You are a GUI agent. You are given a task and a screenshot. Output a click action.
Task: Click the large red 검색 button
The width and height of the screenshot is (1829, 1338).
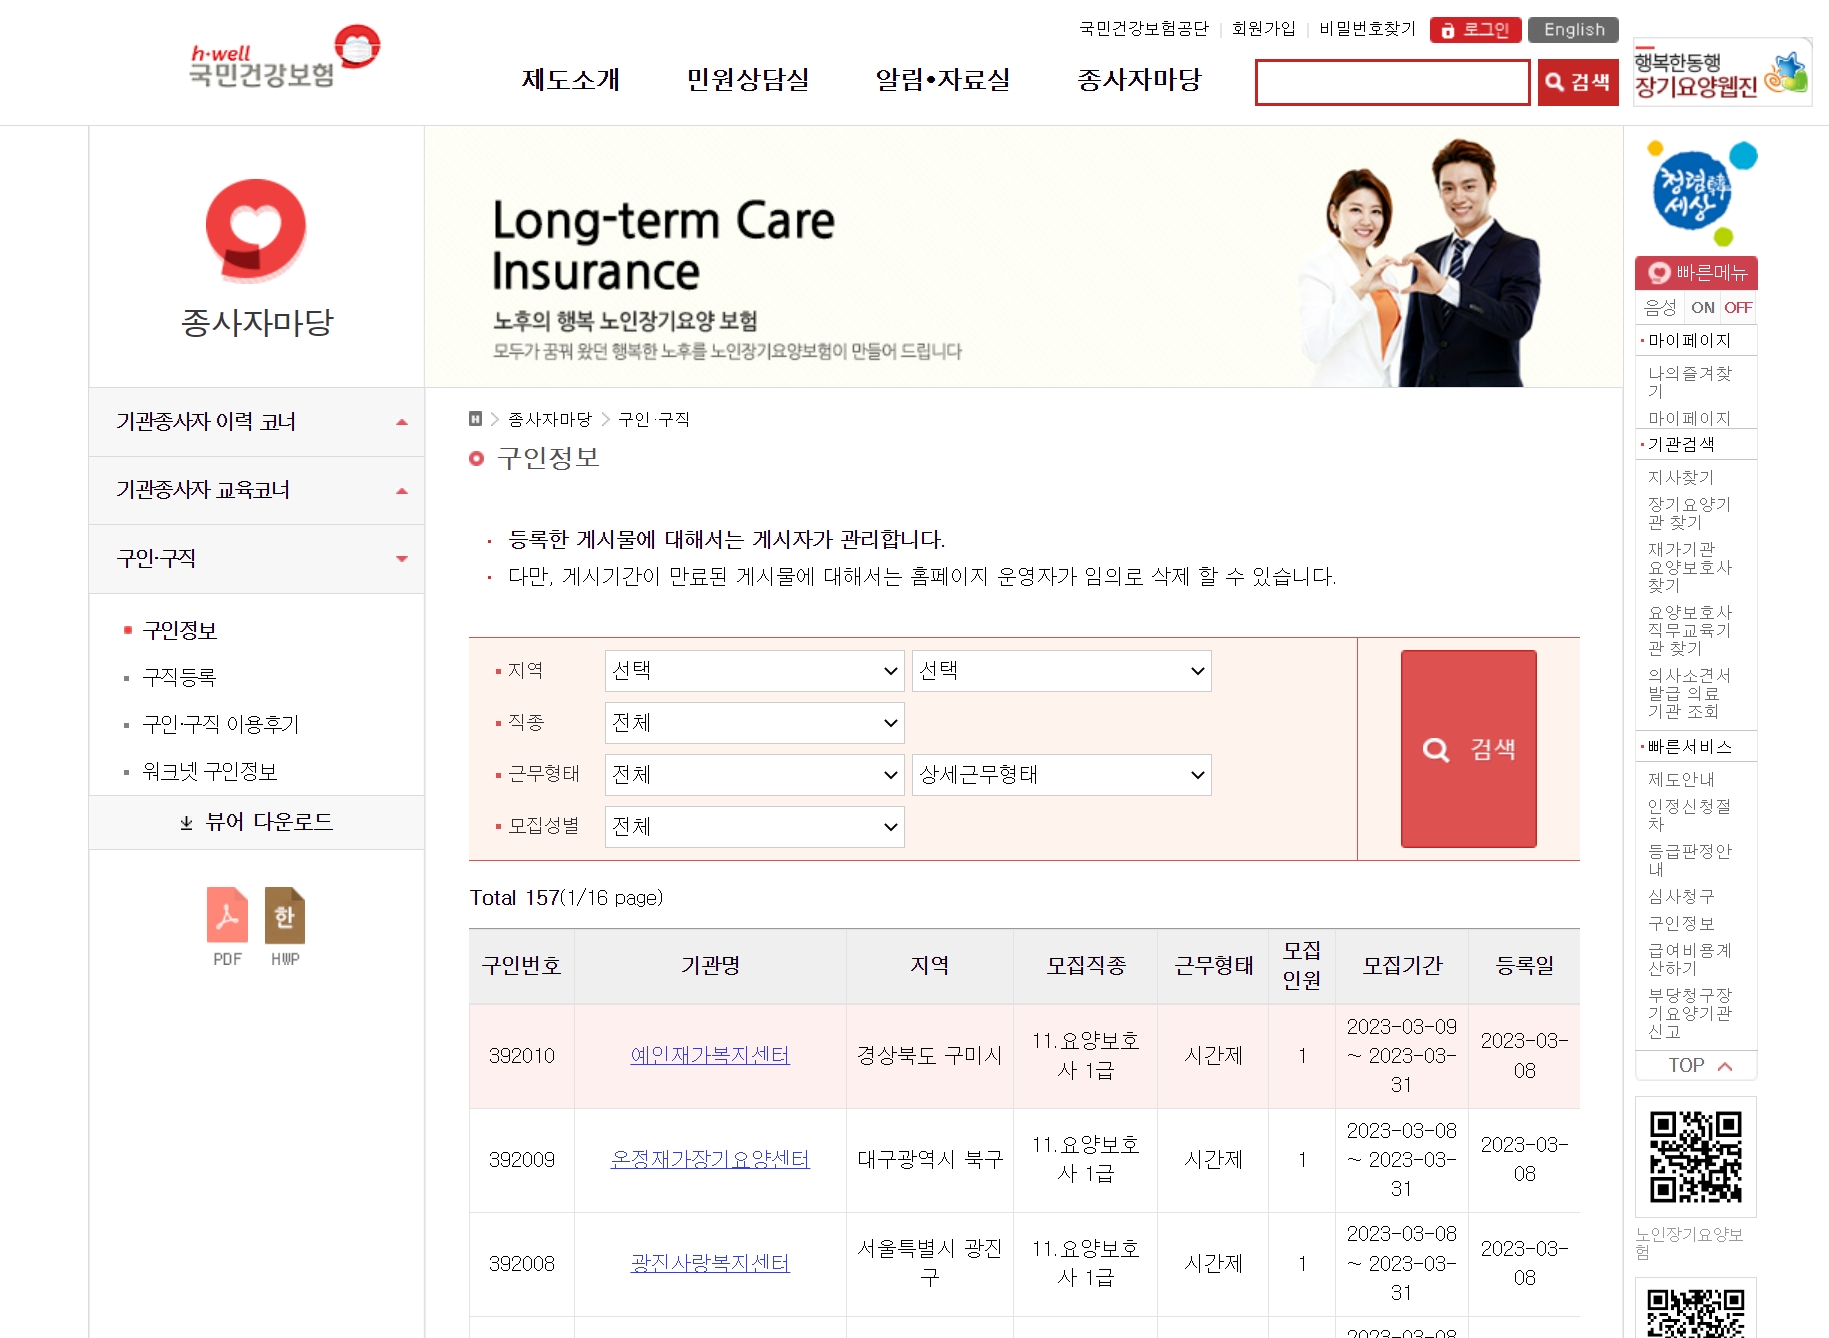(x=1468, y=749)
